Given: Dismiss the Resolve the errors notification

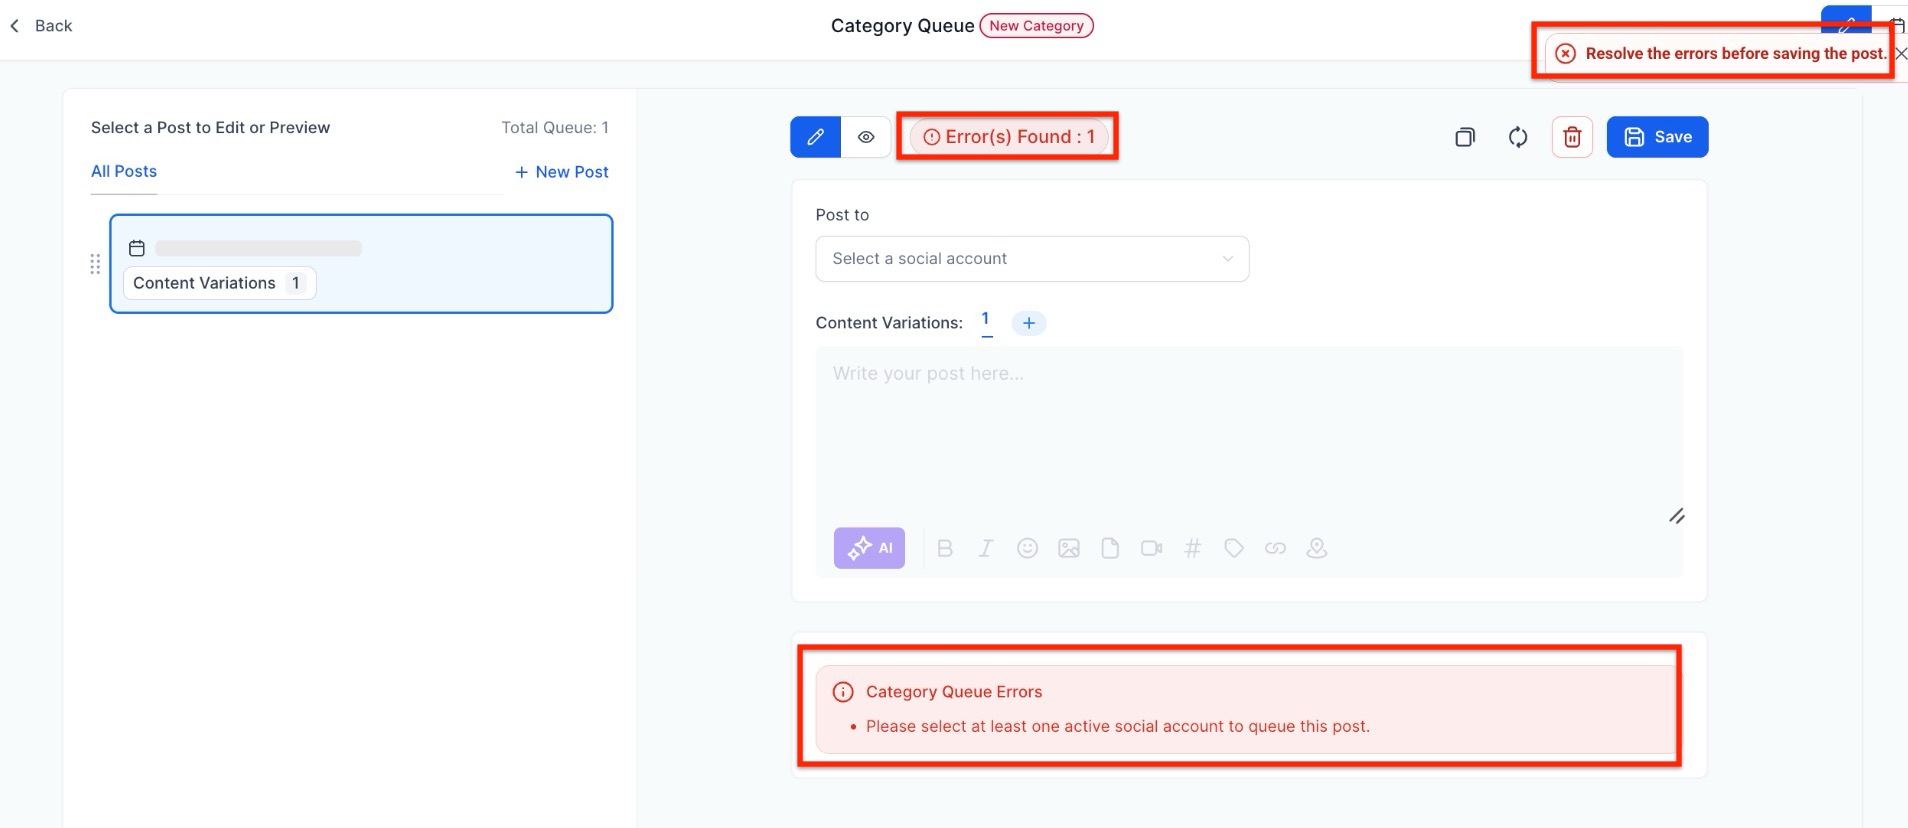Looking at the screenshot, I should 1901,54.
